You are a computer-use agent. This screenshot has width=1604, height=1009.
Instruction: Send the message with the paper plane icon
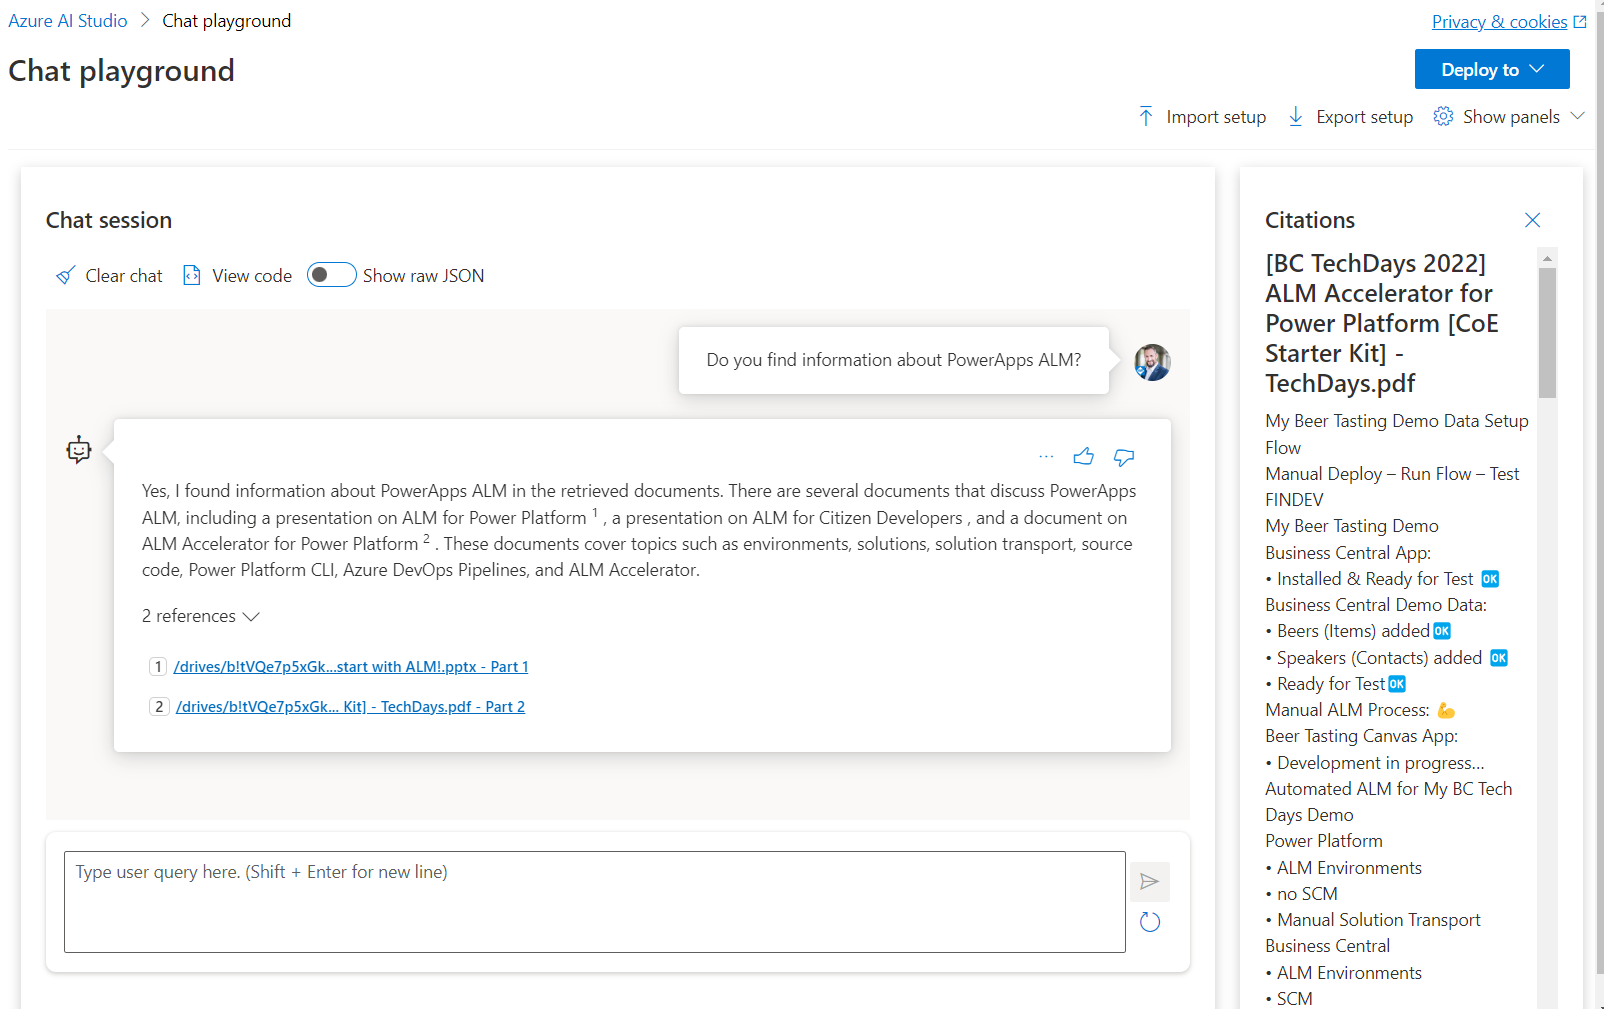[1150, 881]
